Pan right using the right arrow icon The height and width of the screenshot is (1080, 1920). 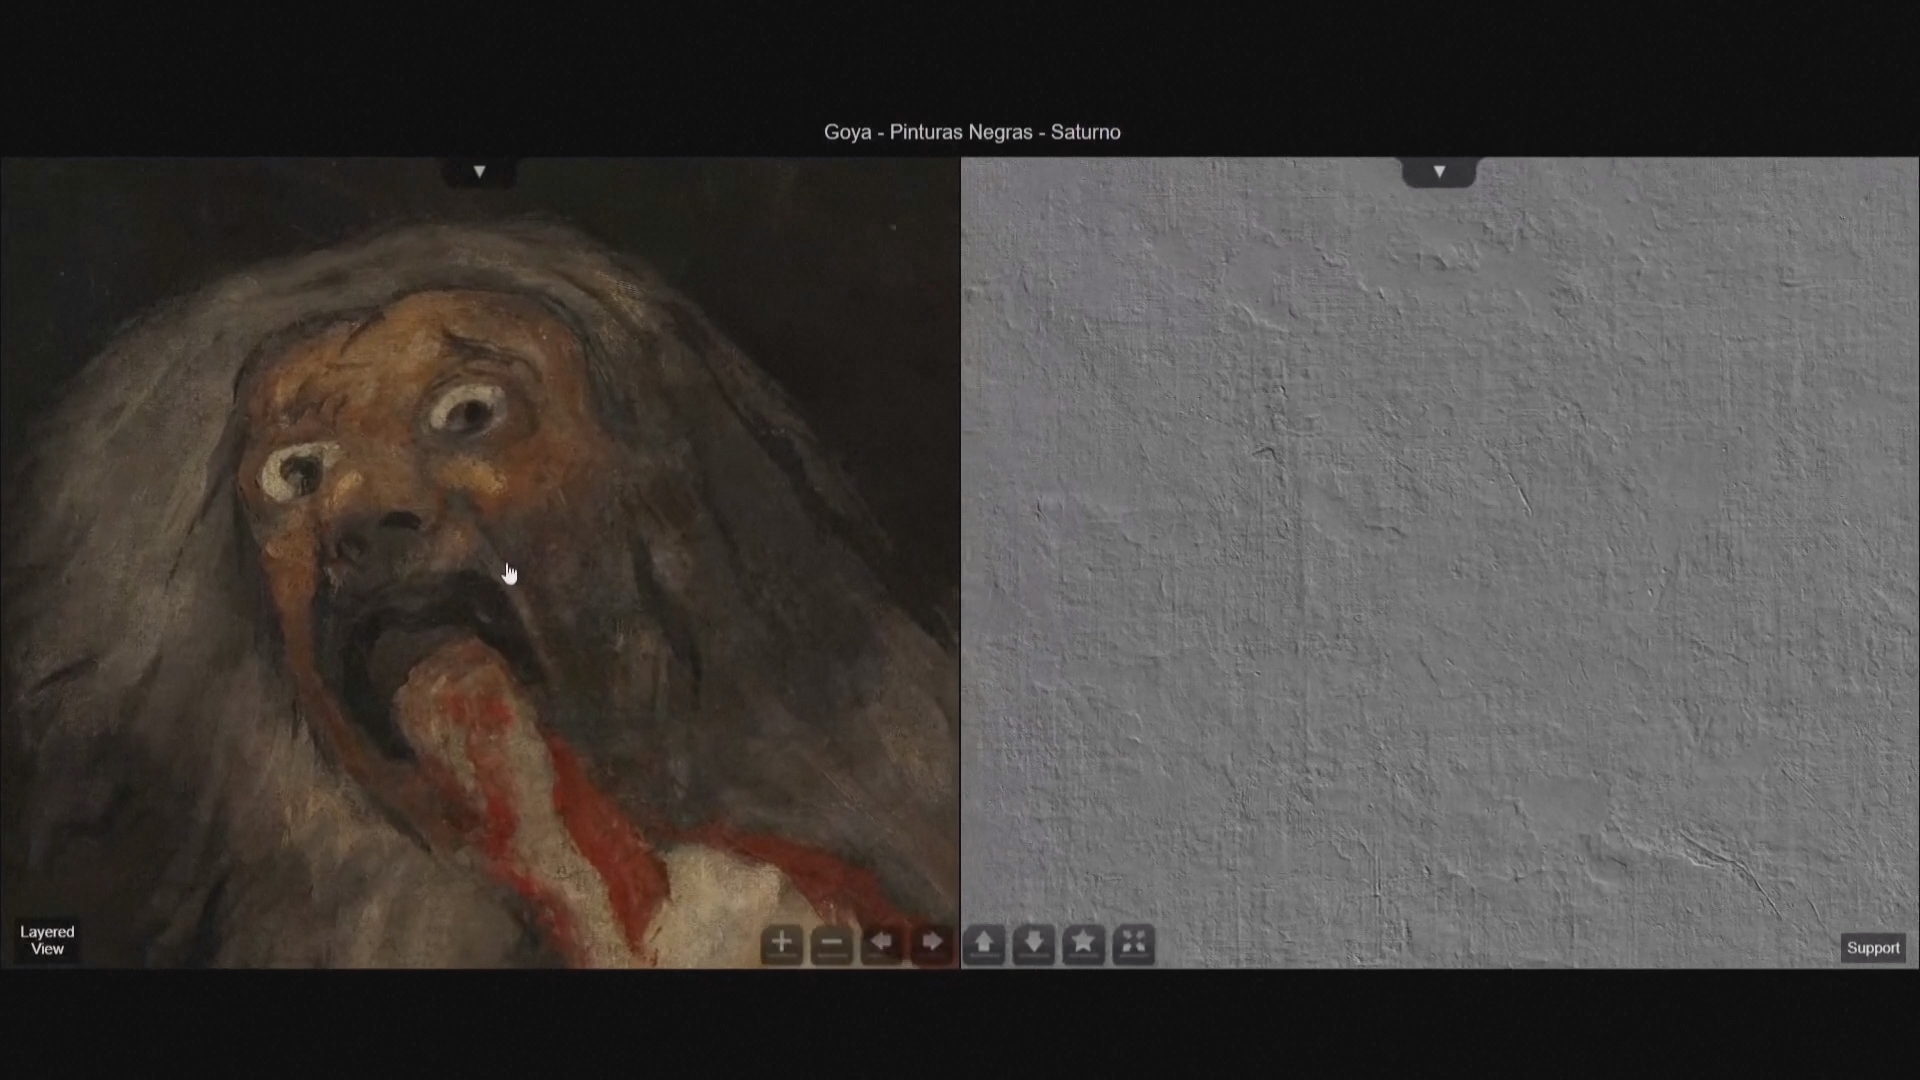pyautogui.click(x=931, y=943)
